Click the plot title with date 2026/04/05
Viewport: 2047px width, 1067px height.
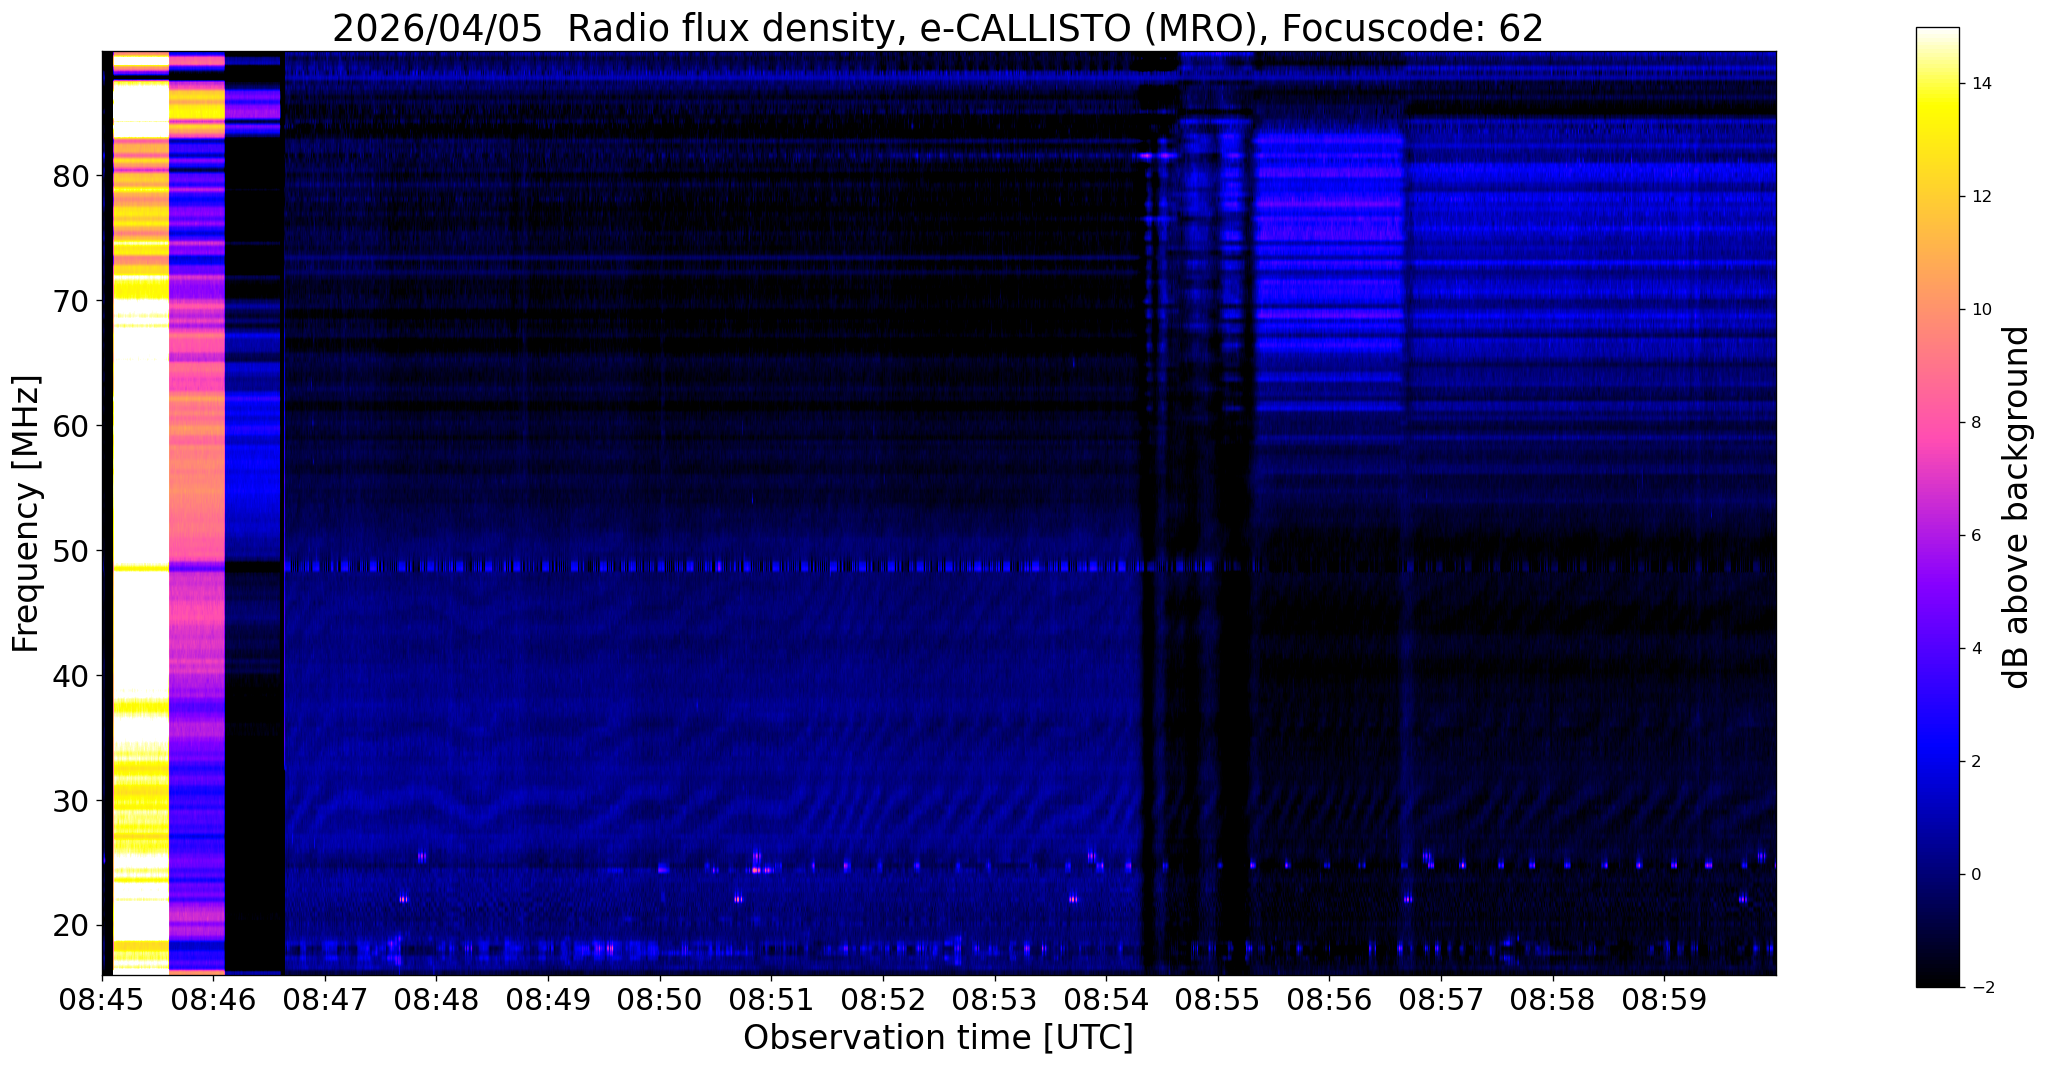pyautogui.click(x=938, y=28)
